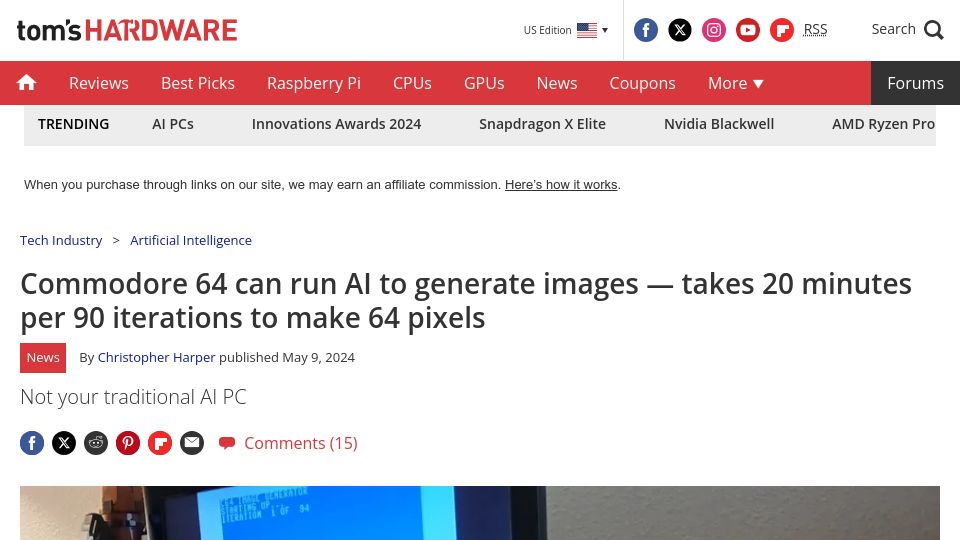
Task: Click the US flag icon
Action: pyautogui.click(x=587, y=30)
